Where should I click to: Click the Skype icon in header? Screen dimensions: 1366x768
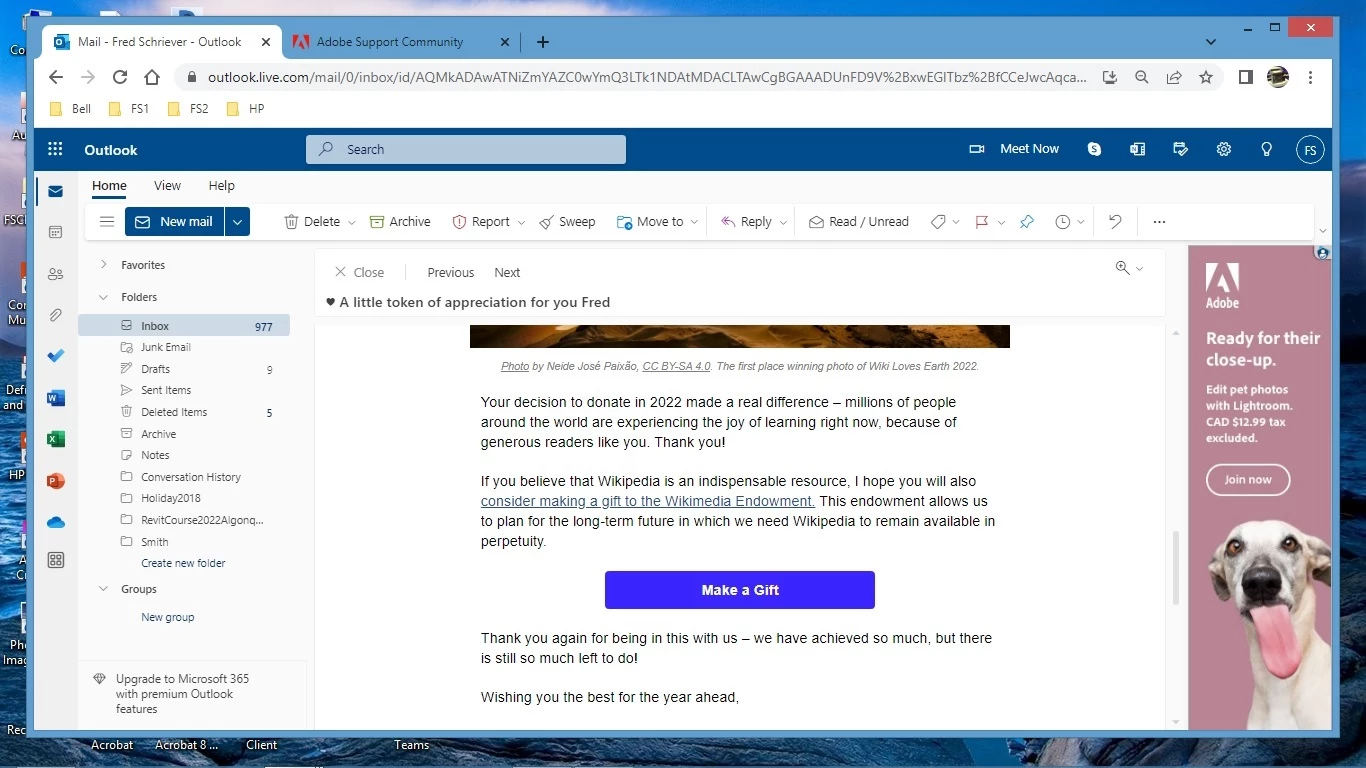tap(1094, 149)
